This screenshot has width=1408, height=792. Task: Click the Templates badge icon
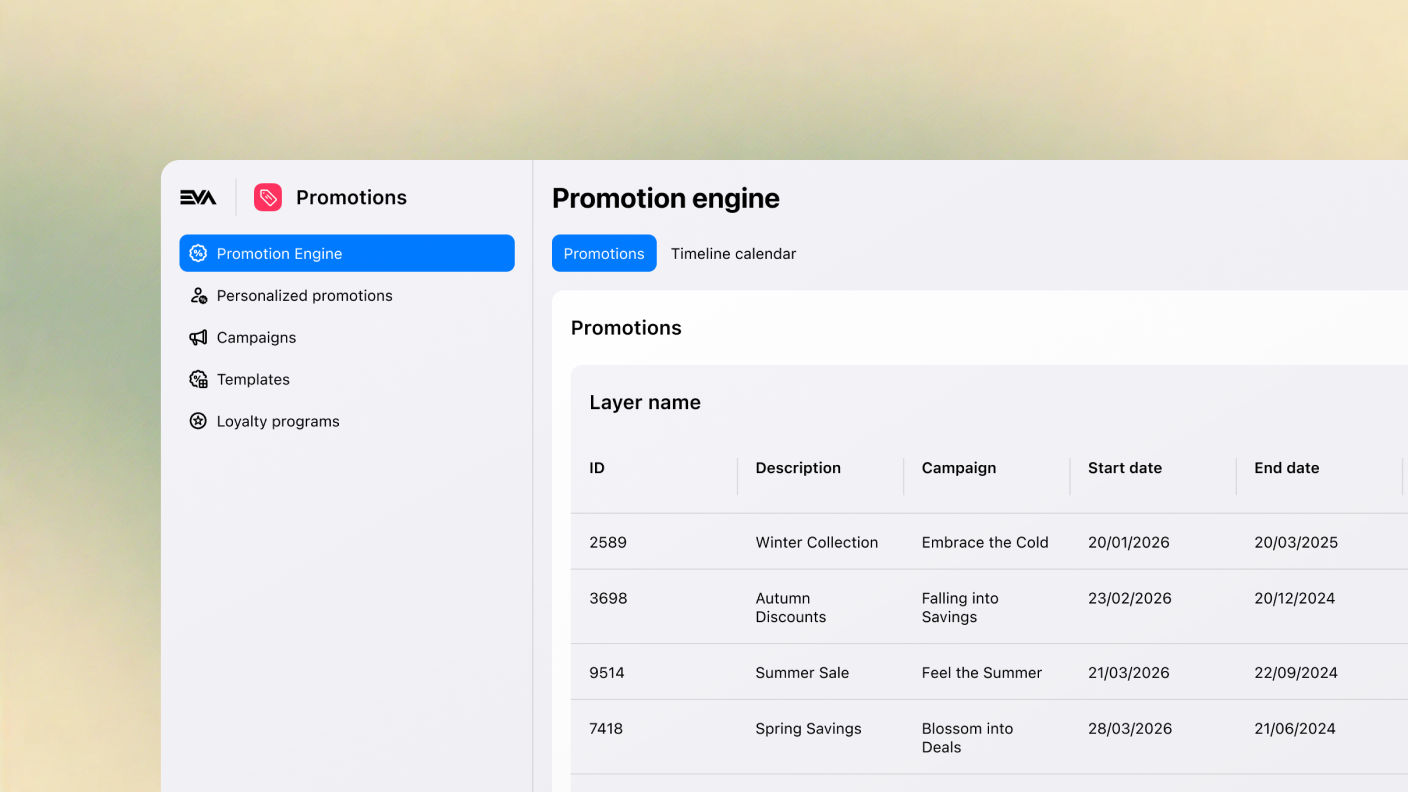point(198,379)
